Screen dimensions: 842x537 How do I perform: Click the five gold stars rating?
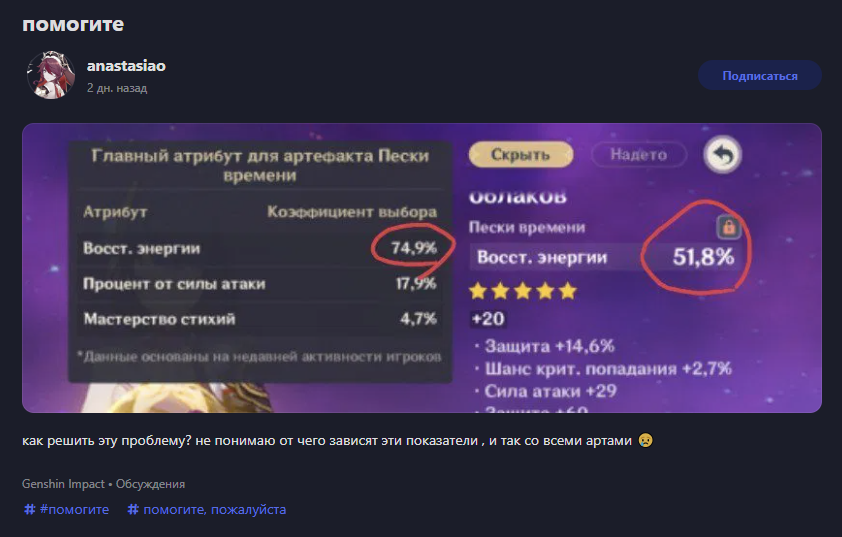pos(523,291)
